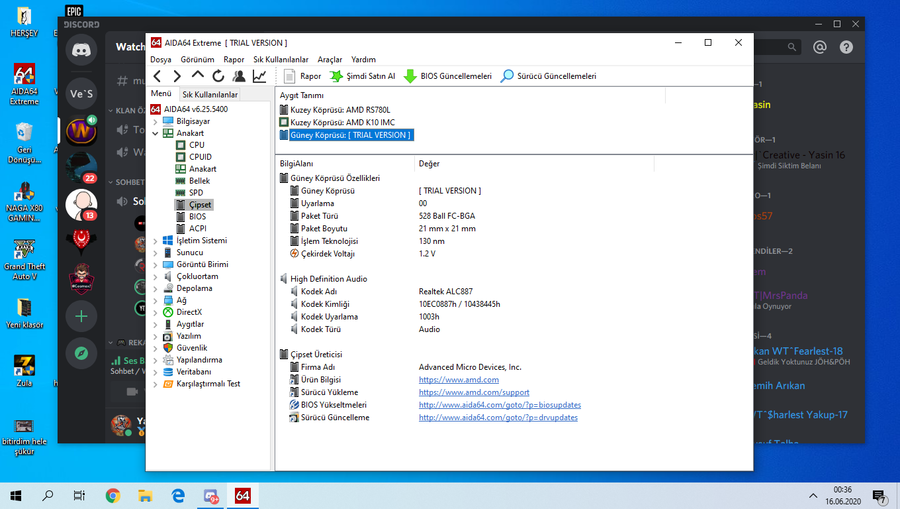
Task: Open Discord help question mark icon
Action: [846, 47]
